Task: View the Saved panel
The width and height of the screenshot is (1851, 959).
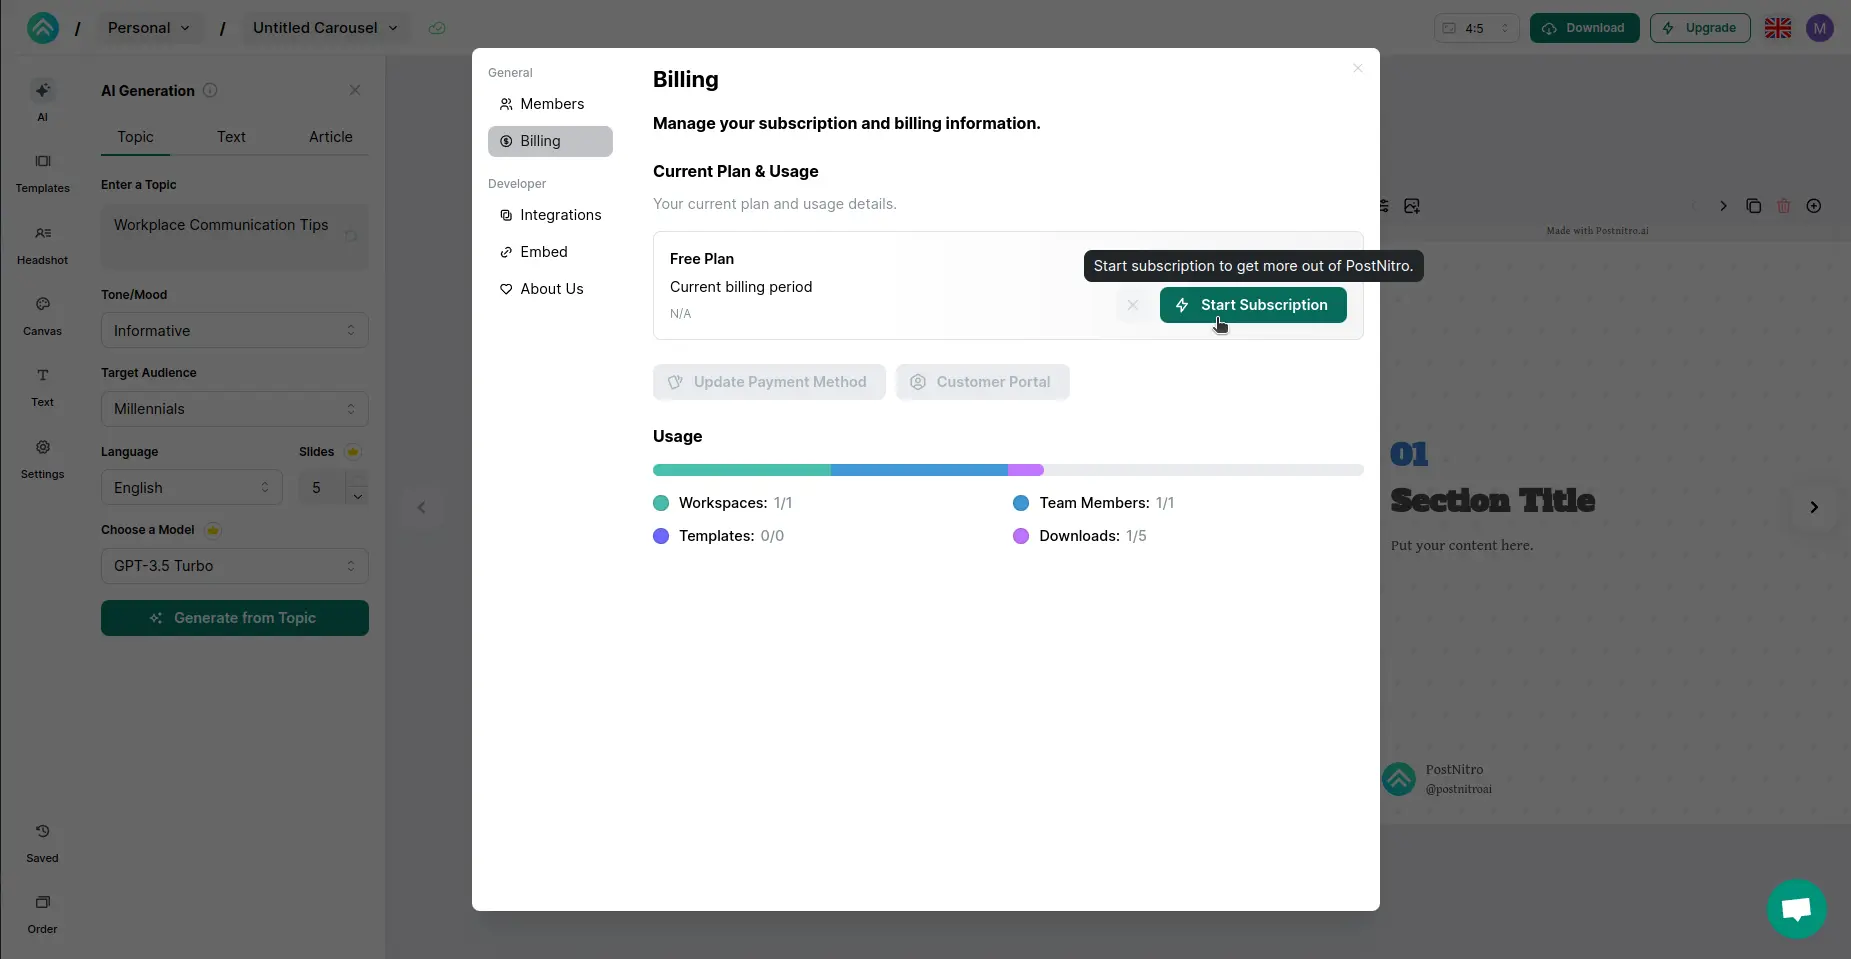Action: [x=42, y=841]
